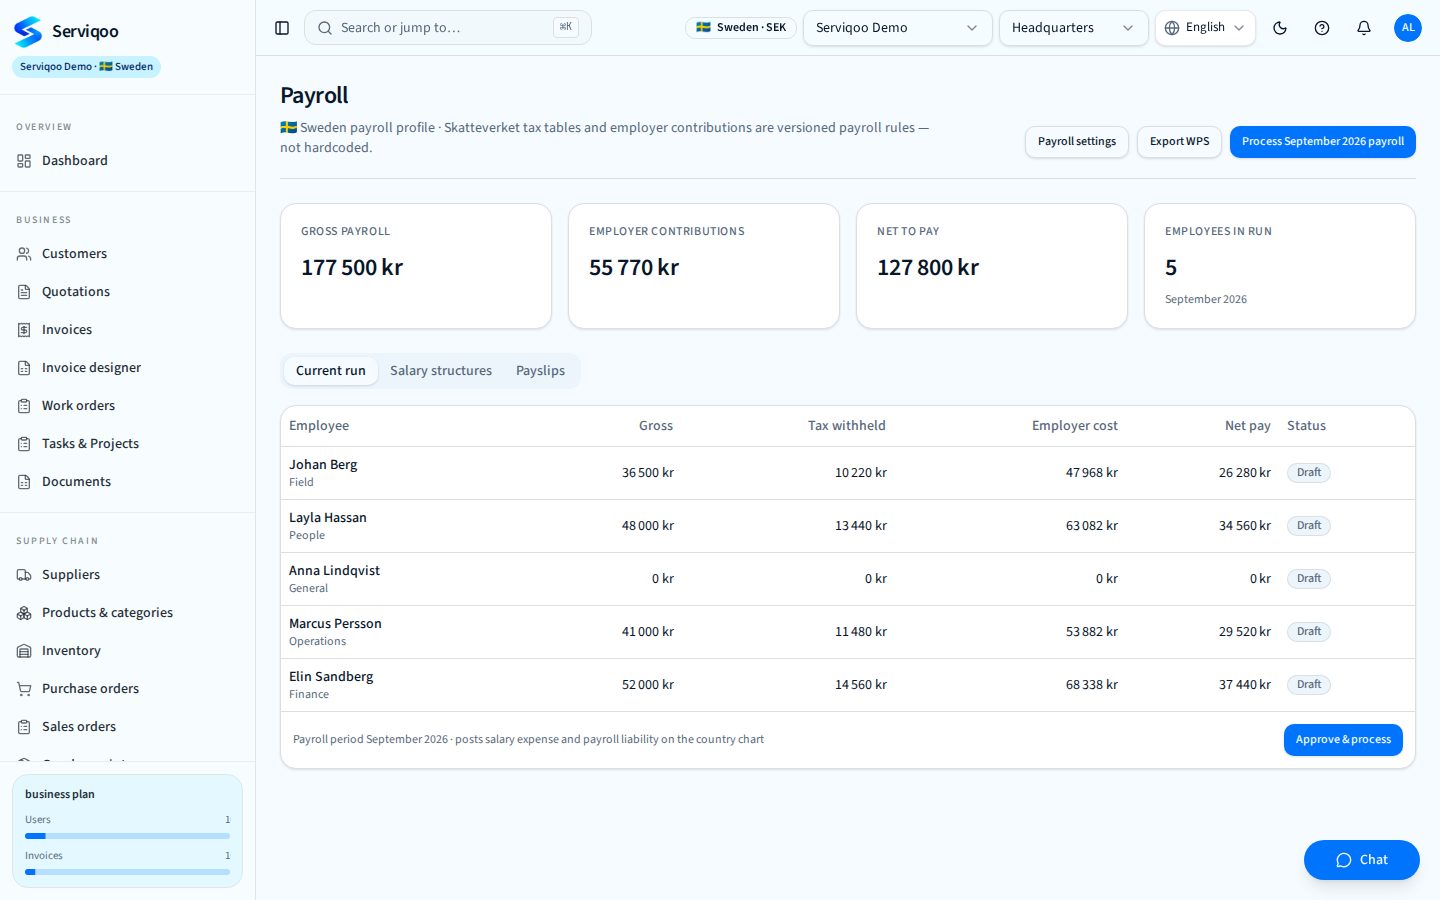Open Products & categories
This screenshot has width=1440, height=900.
(x=127, y=613)
